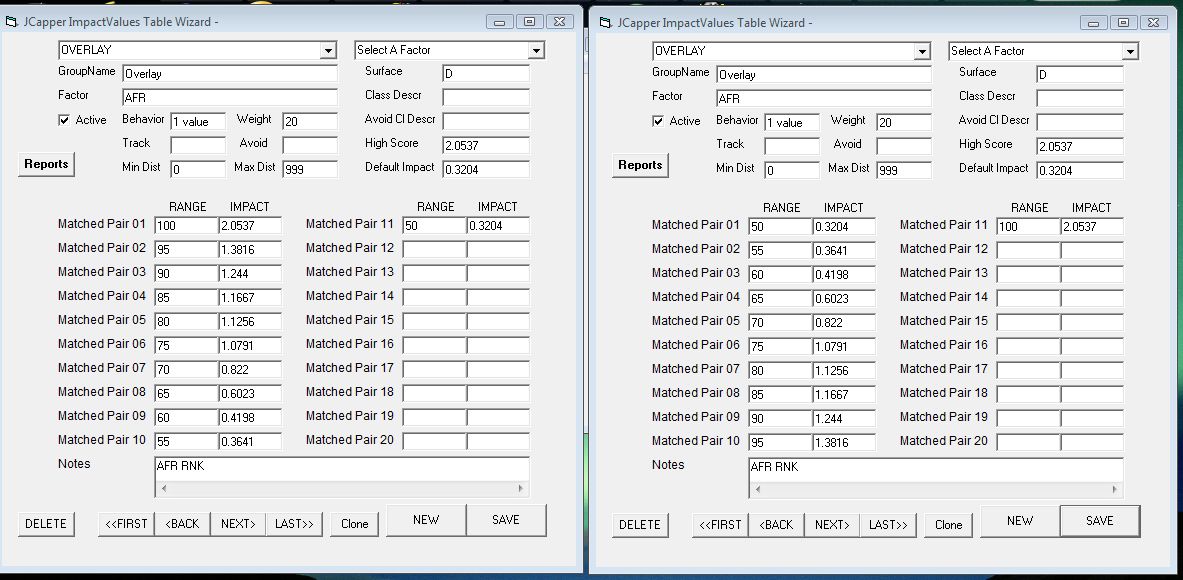Click Notes scrollbar right arrow in right window
The height and width of the screenshot is (580, 1183).
pyautogui.click(x=1114, y=489)
